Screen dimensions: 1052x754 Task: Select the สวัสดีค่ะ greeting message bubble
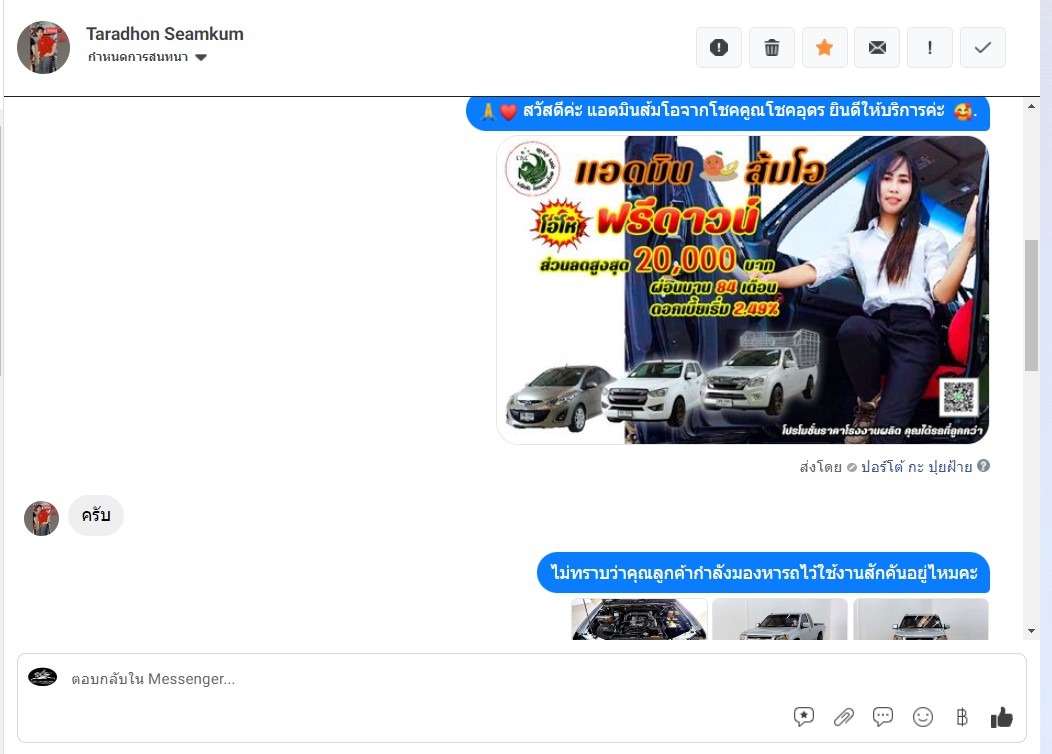(x=728, y=111)
